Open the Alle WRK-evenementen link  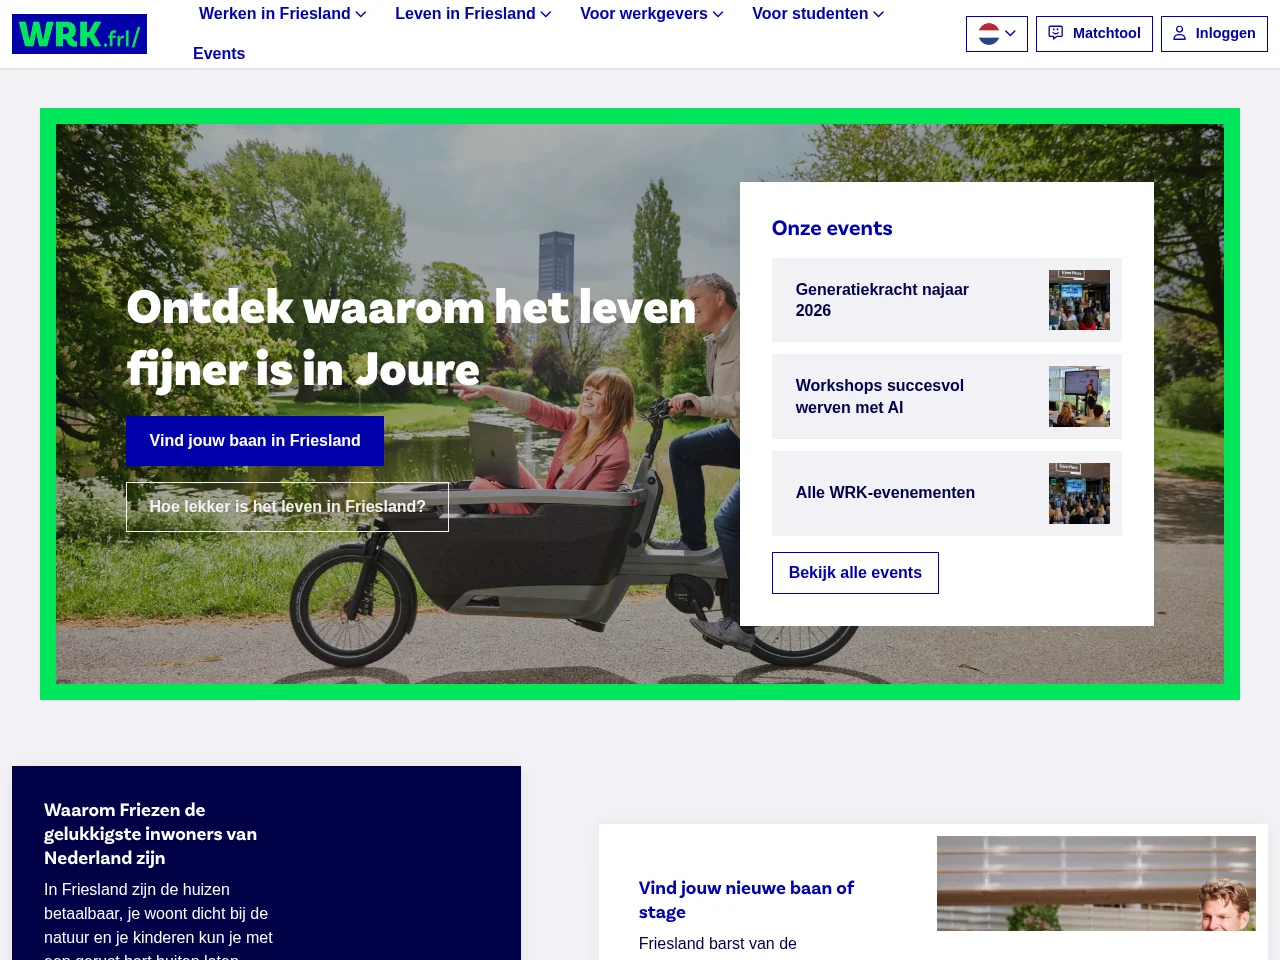tap(947, 493)
